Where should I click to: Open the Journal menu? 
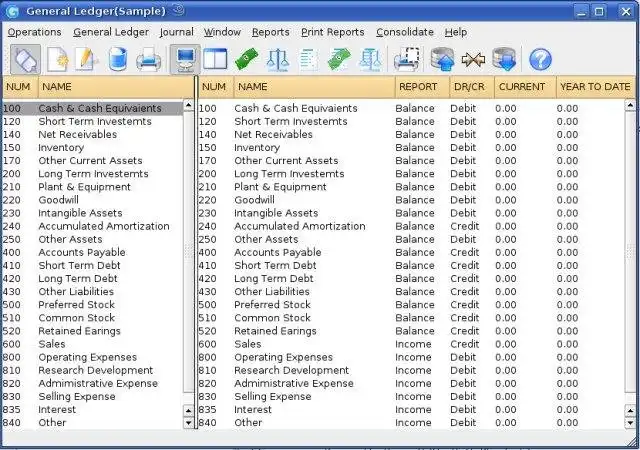176,32
